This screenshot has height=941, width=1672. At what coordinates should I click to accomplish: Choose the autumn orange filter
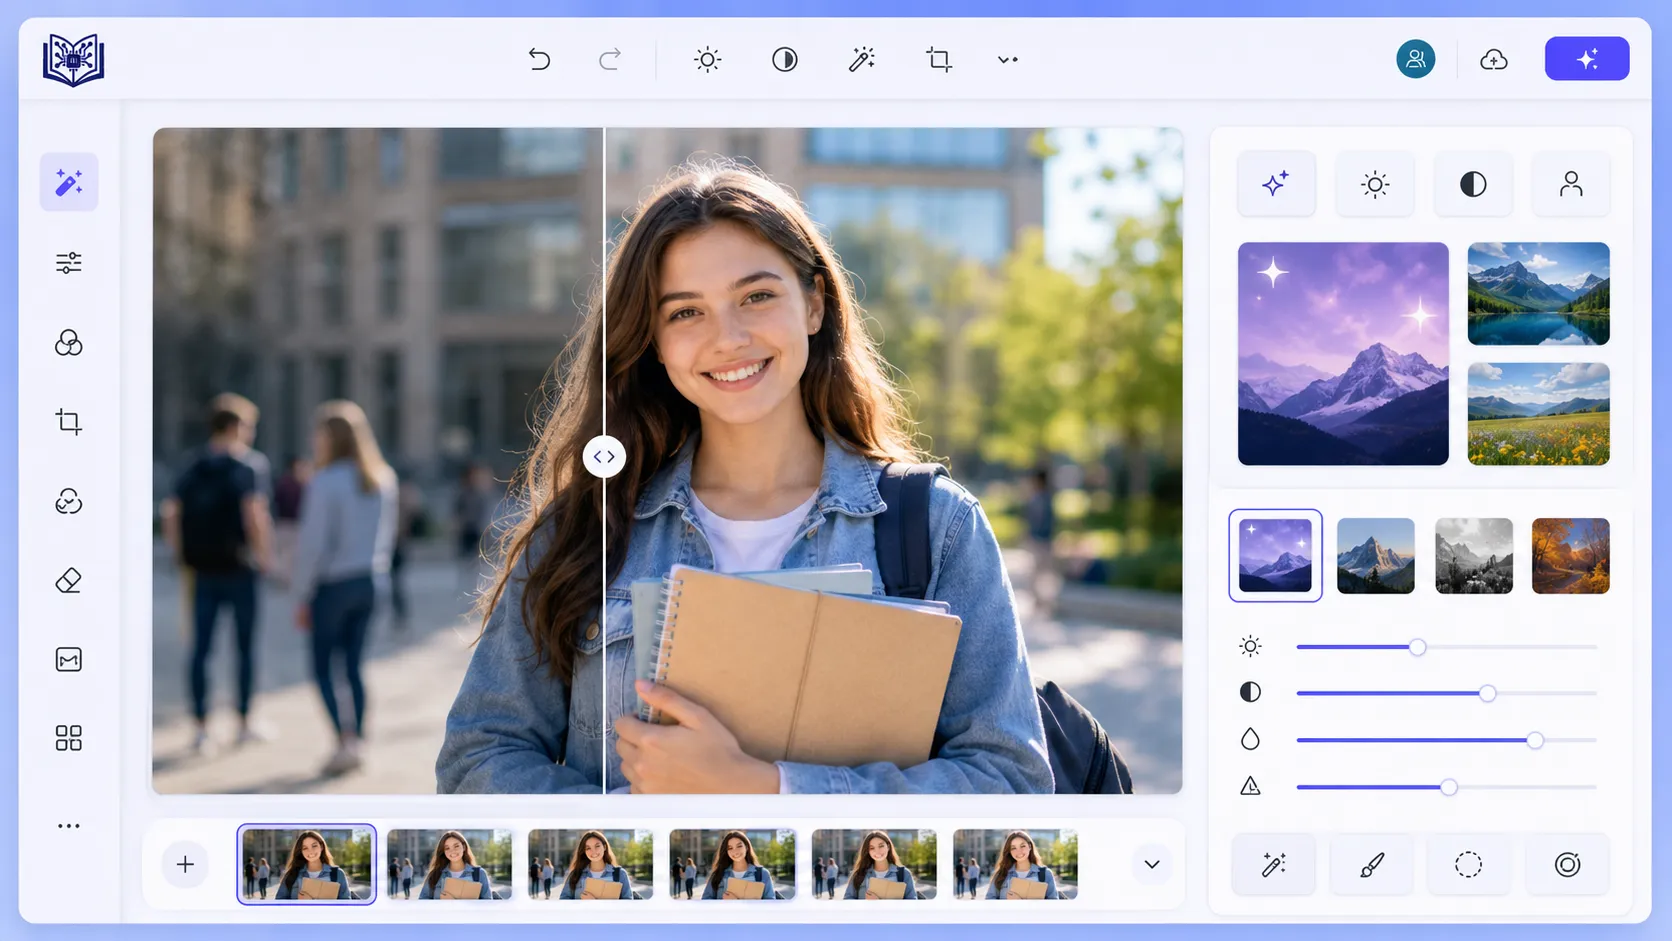pos(1571,556)
